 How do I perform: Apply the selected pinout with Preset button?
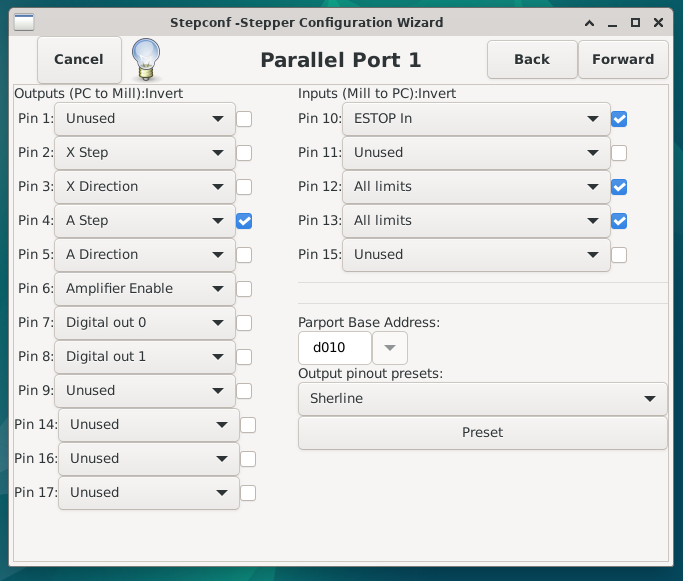[483, 432]
